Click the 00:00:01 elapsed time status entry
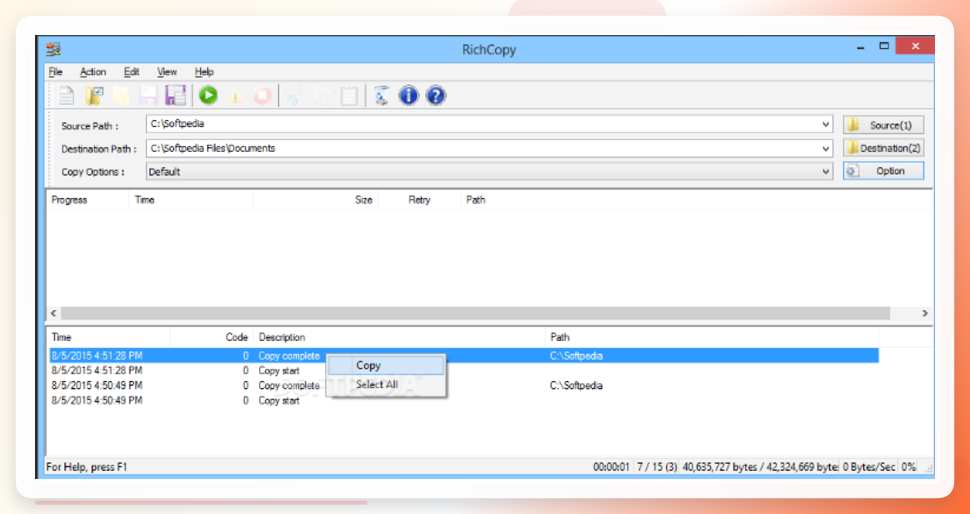Viewport: 970px width, 514px height. (611, 467)
